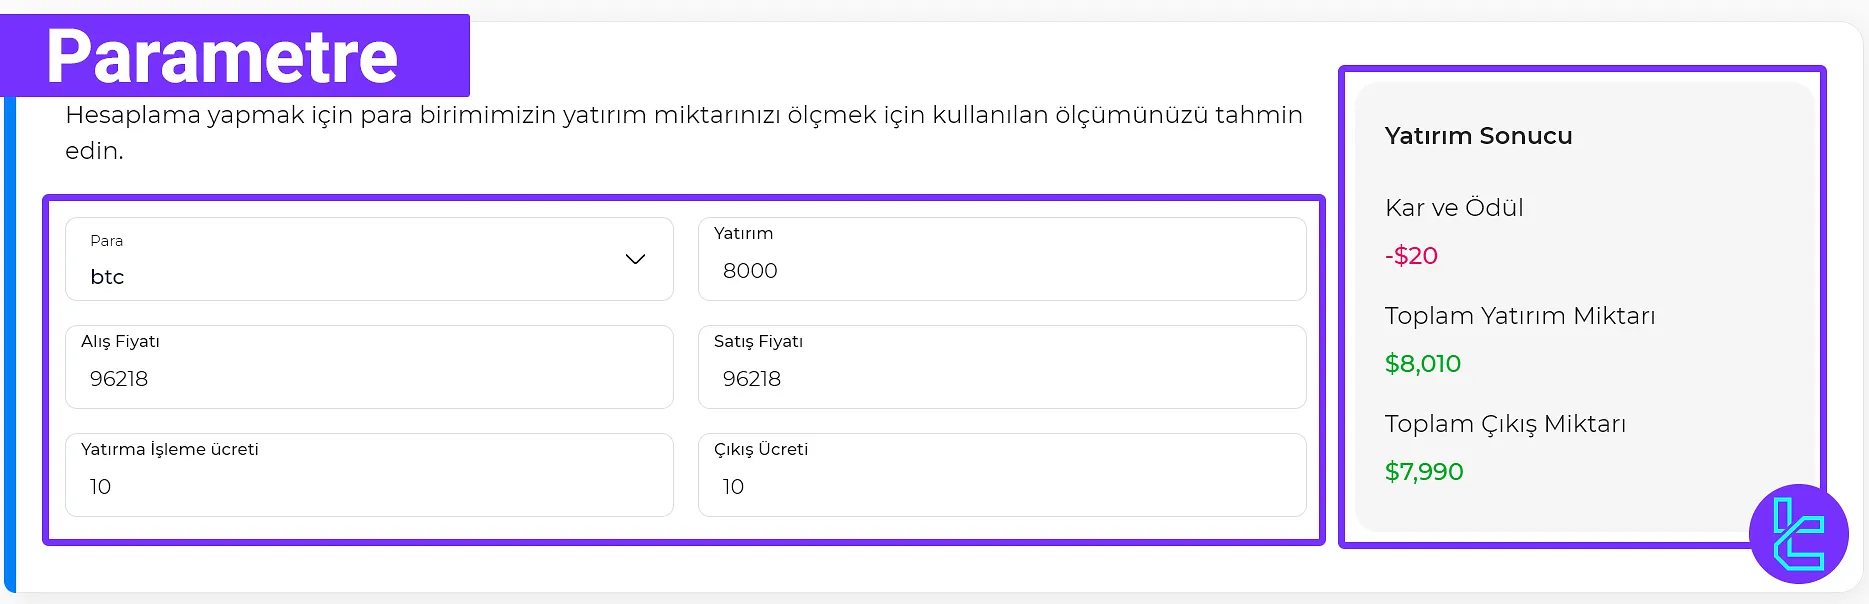Click the Para label above btc
Viewport: 1869px width, 604px height.
(x=107, y=241)
